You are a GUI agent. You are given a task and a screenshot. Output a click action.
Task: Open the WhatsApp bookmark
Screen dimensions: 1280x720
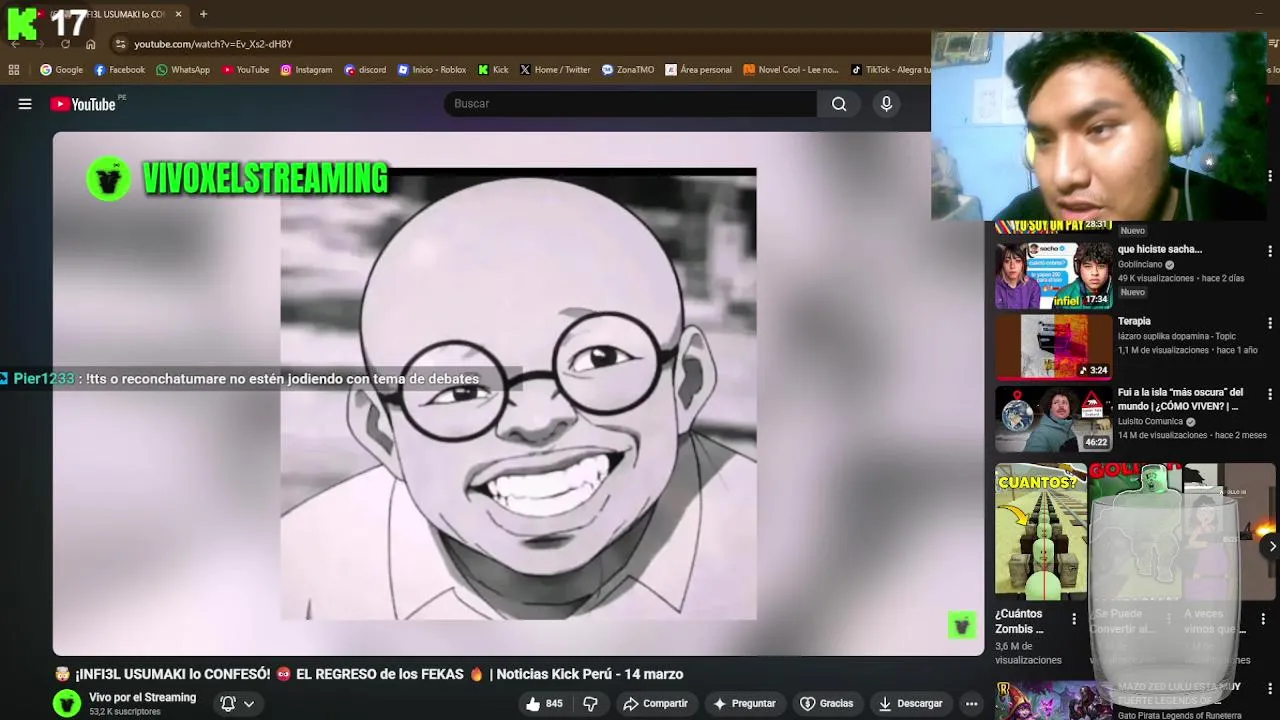click(x=183, y=70)
